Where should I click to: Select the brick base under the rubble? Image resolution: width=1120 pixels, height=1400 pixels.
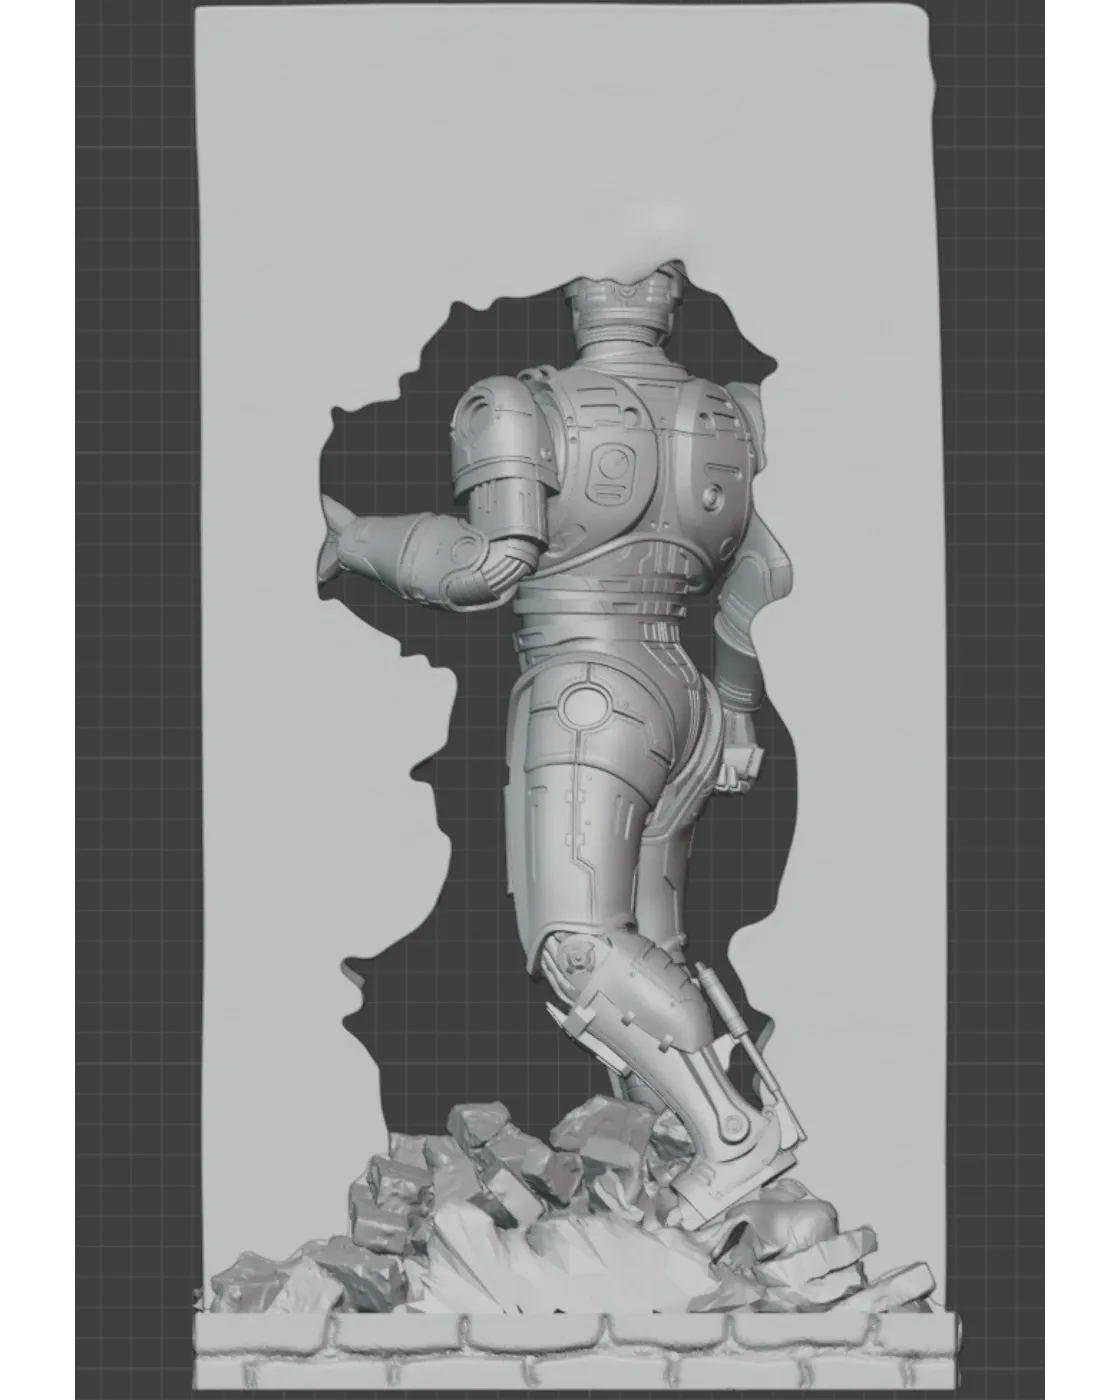click(x=577, y=1351)
